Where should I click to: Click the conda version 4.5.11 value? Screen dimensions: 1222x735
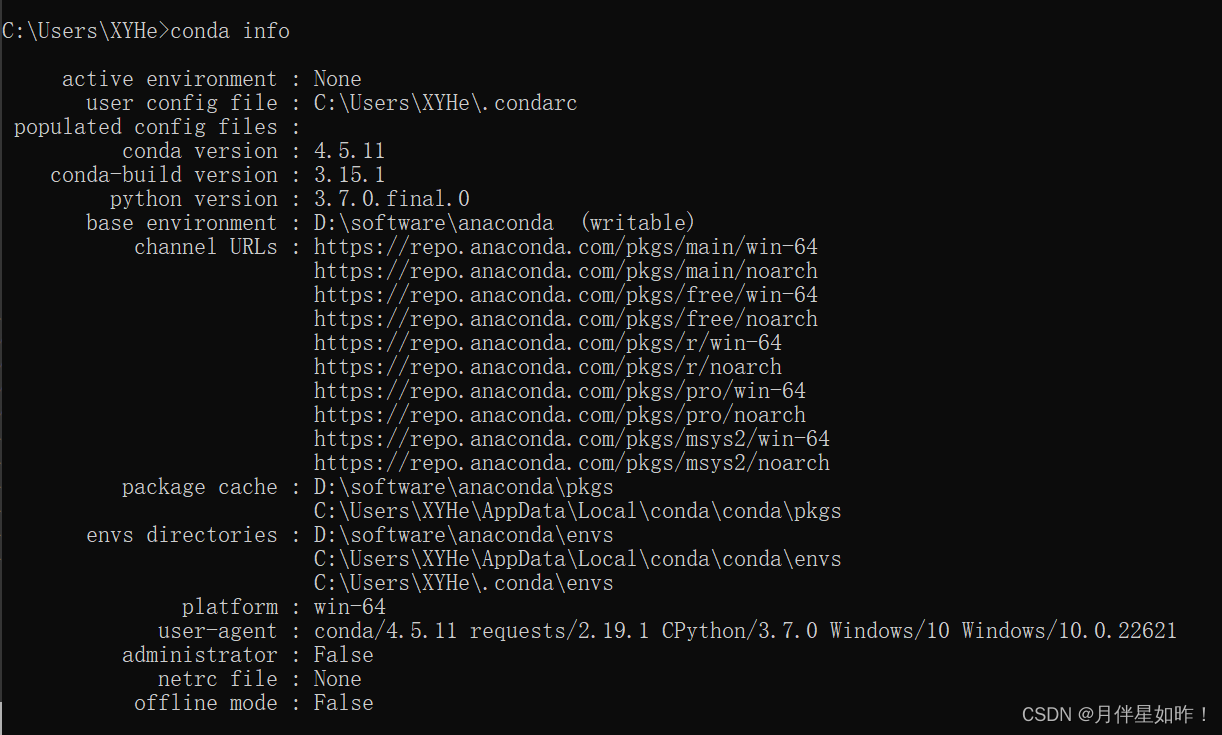pos(349,151)
